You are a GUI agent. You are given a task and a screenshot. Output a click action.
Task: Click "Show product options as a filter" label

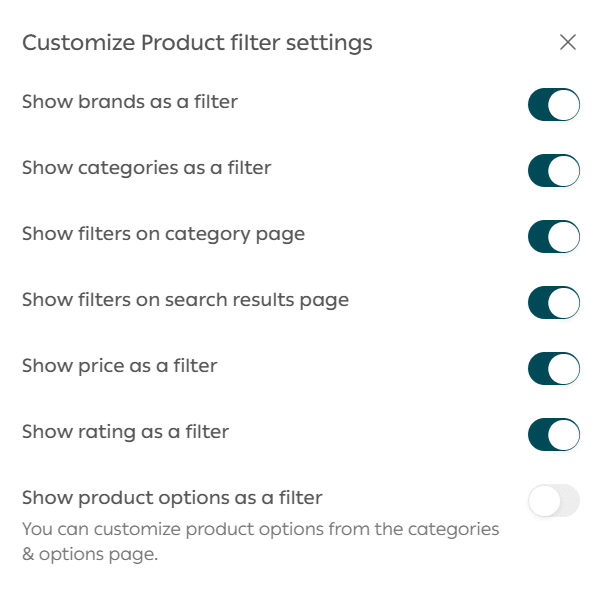click(172, 498)
